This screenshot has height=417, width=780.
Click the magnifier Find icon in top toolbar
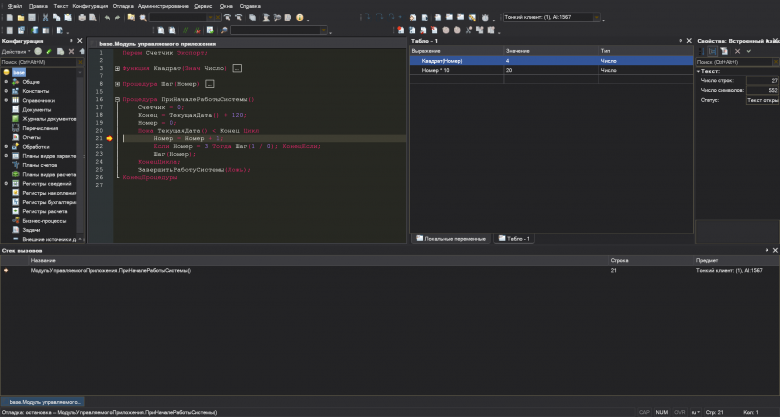coord(143,17)
